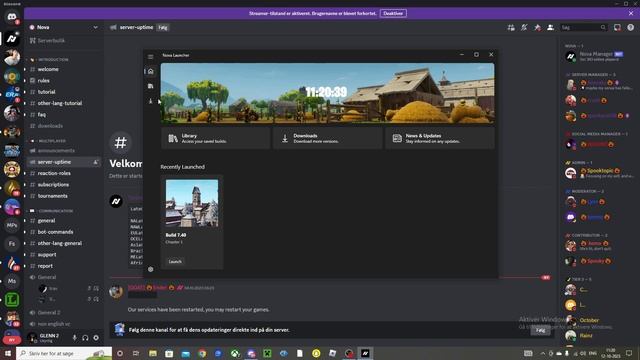Open threads icon in channel header

511,27
